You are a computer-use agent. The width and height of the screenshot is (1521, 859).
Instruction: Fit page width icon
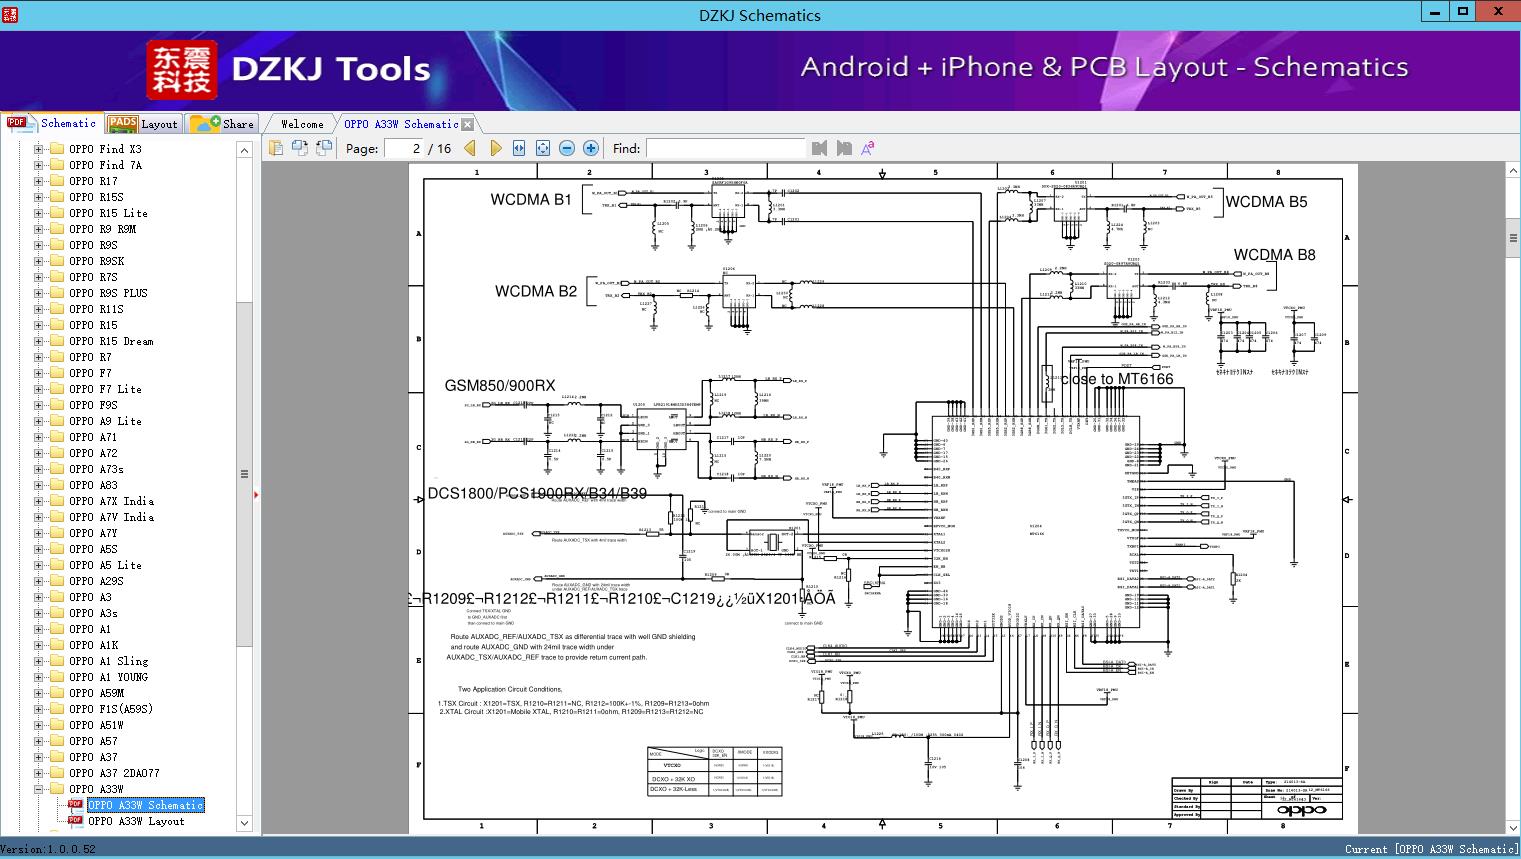(519, 148)
